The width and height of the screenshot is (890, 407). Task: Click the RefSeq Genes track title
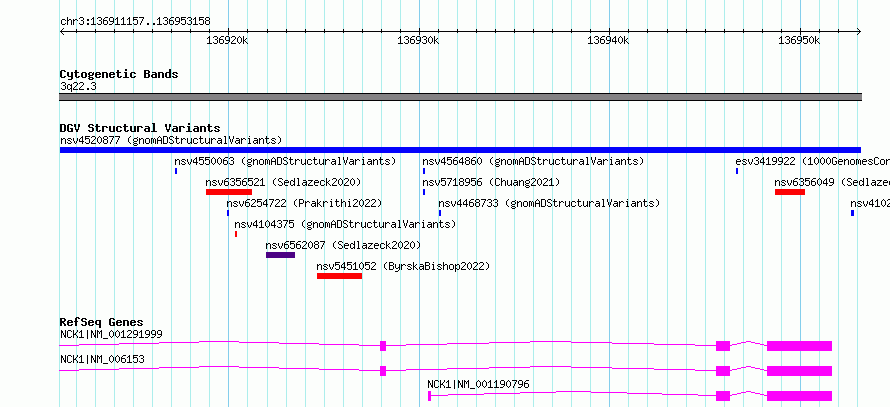pyautogui.click(x=102, y=322)
